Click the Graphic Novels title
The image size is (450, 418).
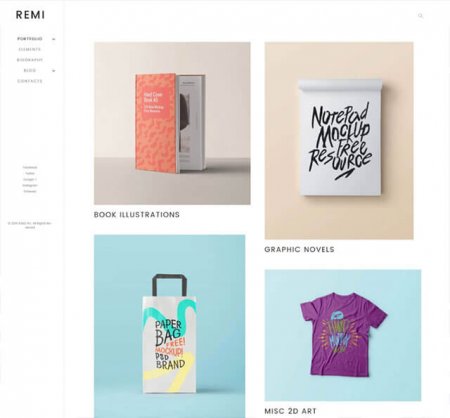(x=299, y=249)
